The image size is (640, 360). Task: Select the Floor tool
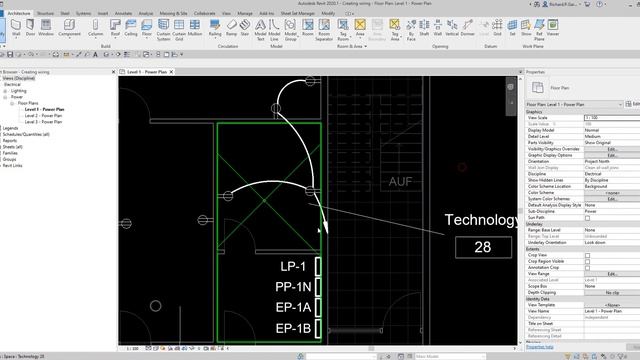pyautogui.click(x=147, y=28)
